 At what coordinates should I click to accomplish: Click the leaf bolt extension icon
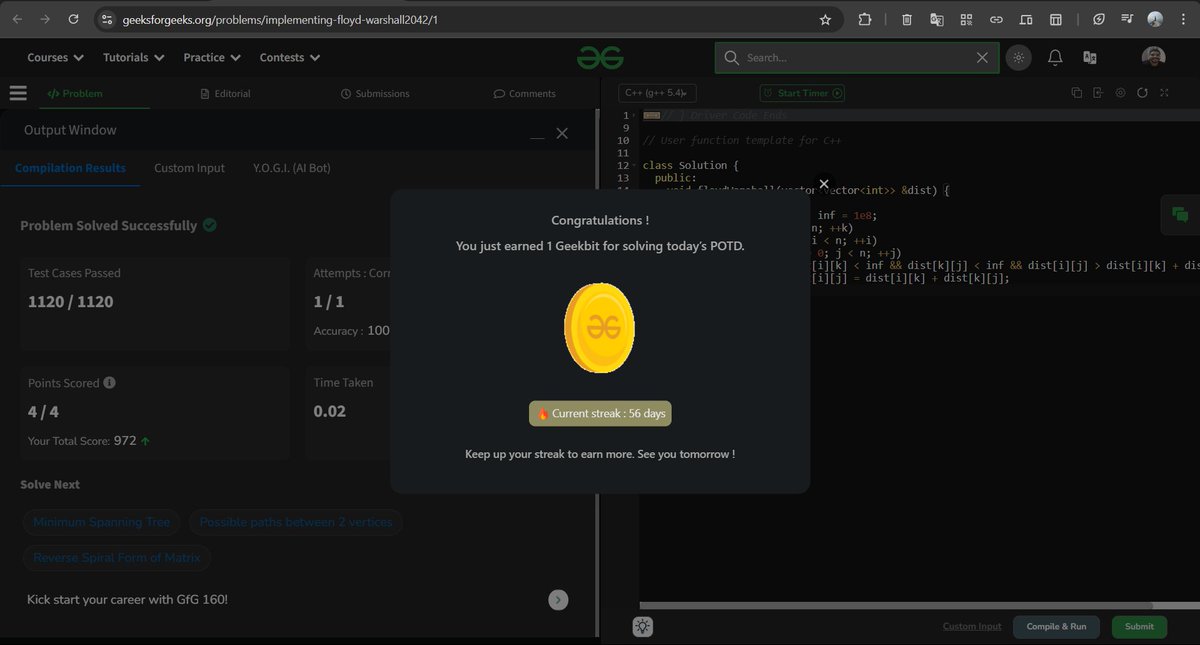pyautogui.click(x=1098, y=19)
